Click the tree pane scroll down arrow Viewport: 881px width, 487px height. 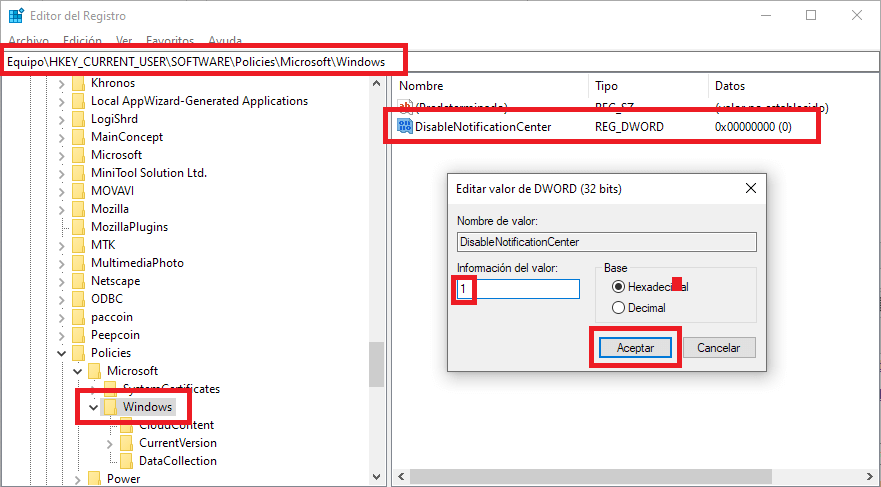tap(376, 477)
